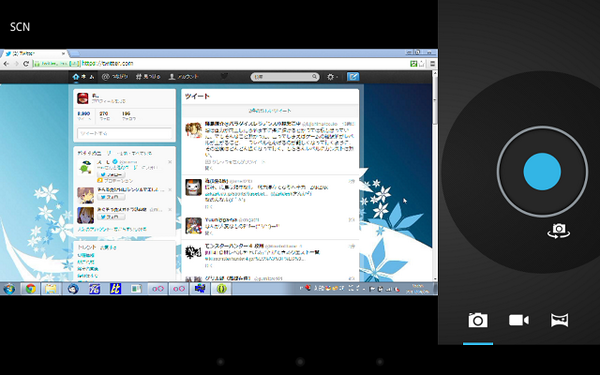This screenshot has height=375, width=600.
Task: Click Windows Start orb in viewfinder taskbar
Action: click(9, 289)
